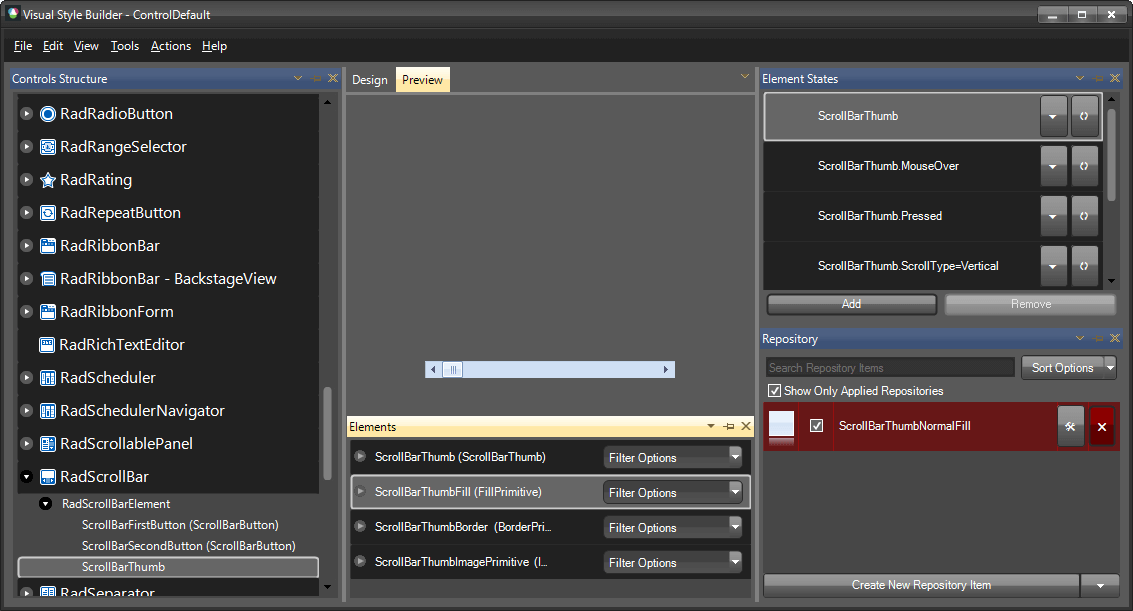Click the fill preview swatch of ScrollBarThumbNormalFill
Viewport: 1133px width, 611px height.
pyautogui.click(x=781, y=426)
